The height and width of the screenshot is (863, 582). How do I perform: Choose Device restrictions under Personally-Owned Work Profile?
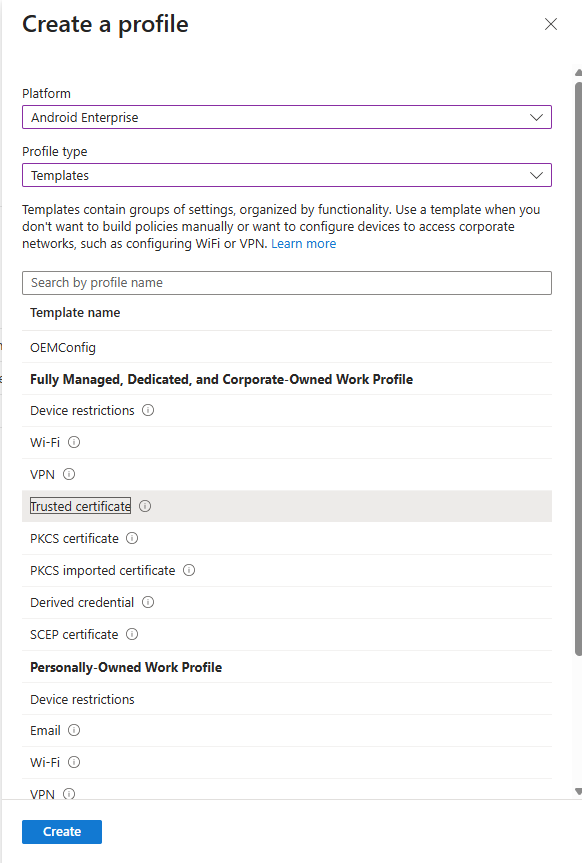[82, 699]
